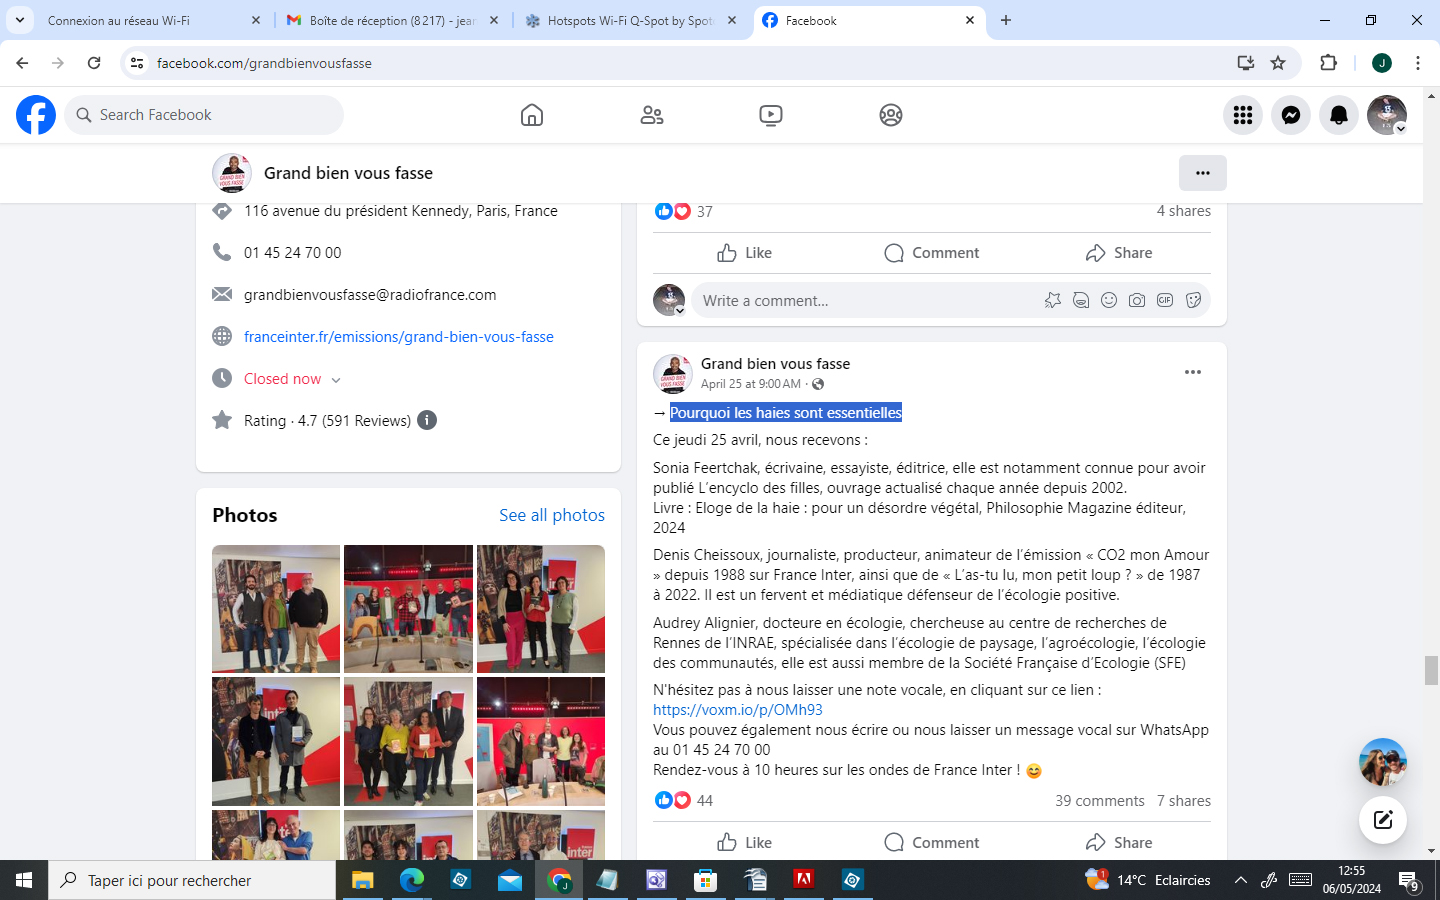Like the post with 37 reactions
1440x900 pixels.
pos(745,253)
